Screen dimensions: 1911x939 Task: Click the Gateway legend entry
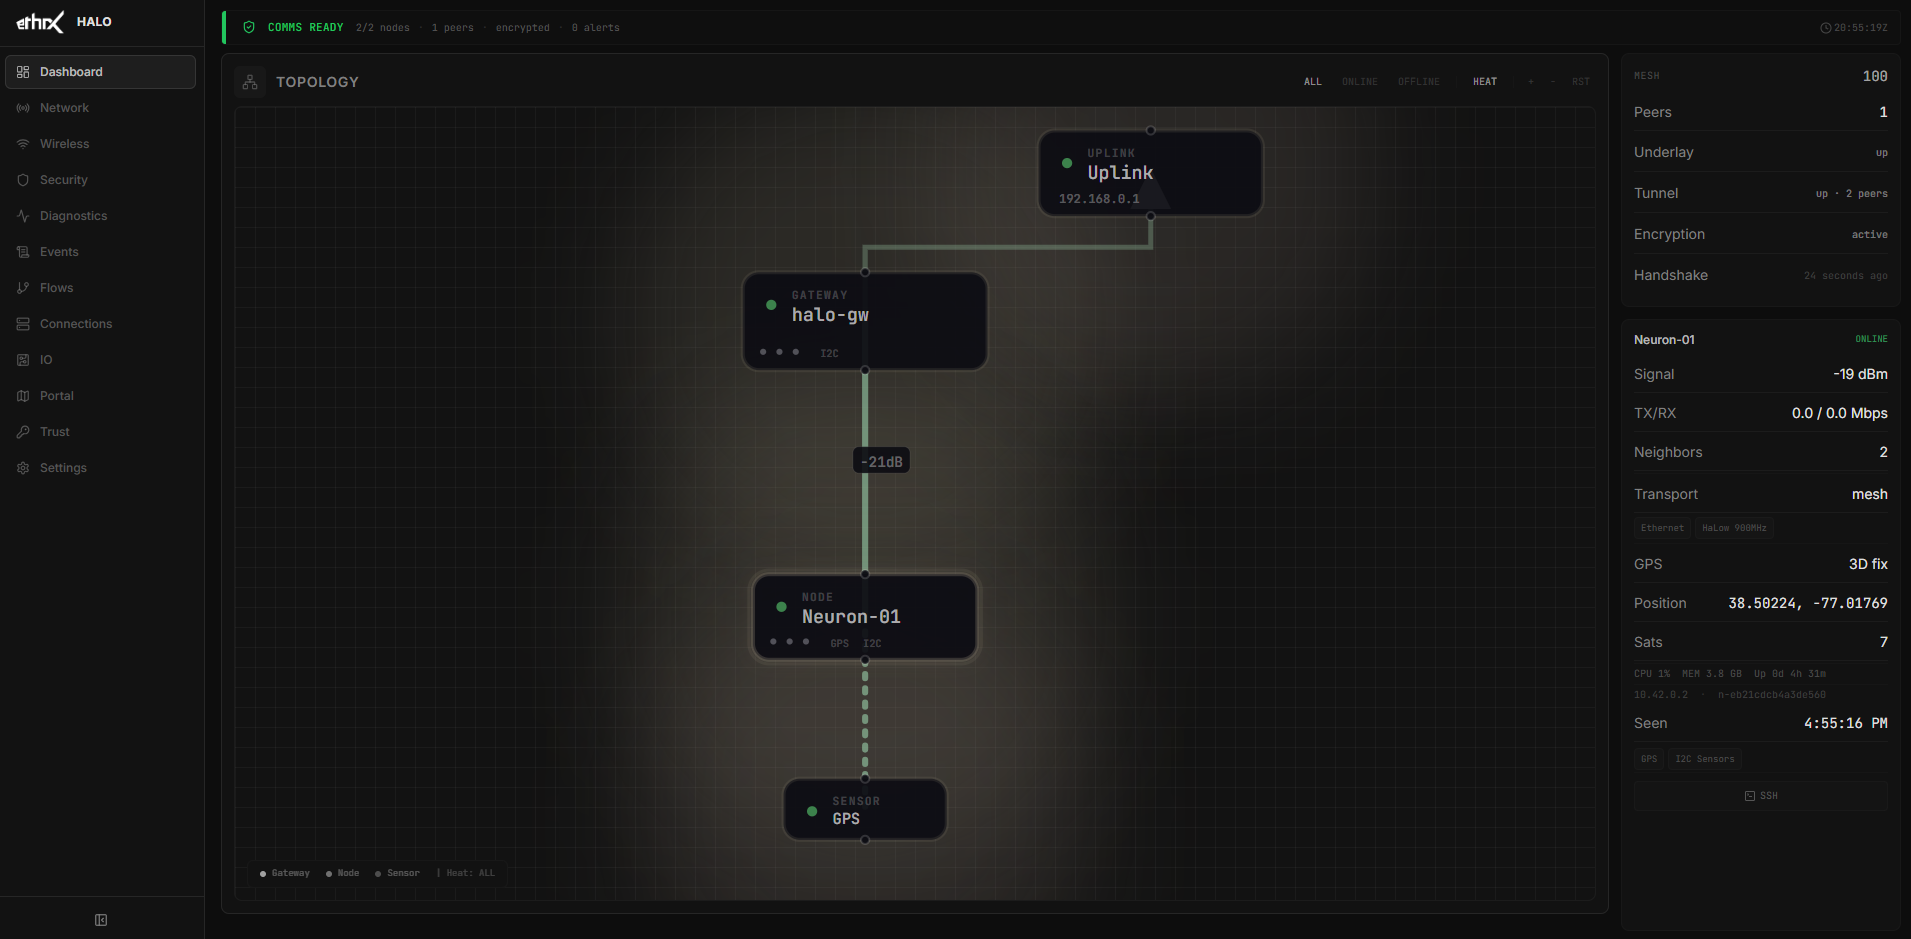[x=285, y=873]
